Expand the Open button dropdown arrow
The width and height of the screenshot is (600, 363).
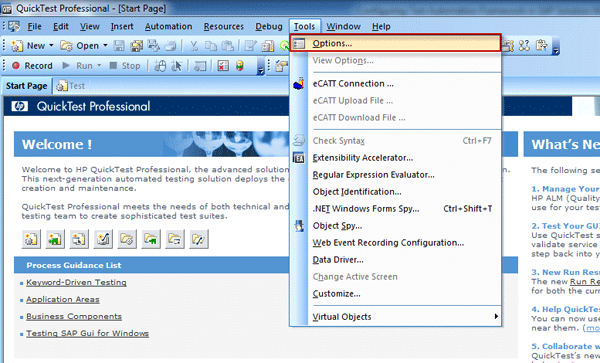point(105,46)
